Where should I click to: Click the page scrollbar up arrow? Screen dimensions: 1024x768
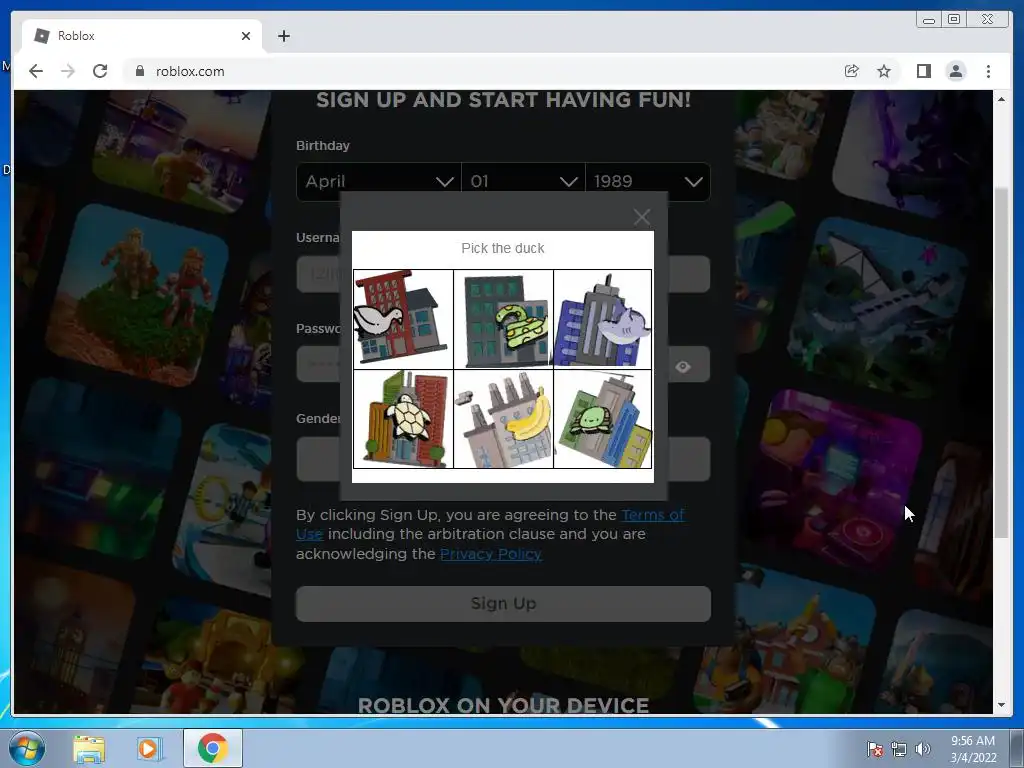pos(1001,99)
